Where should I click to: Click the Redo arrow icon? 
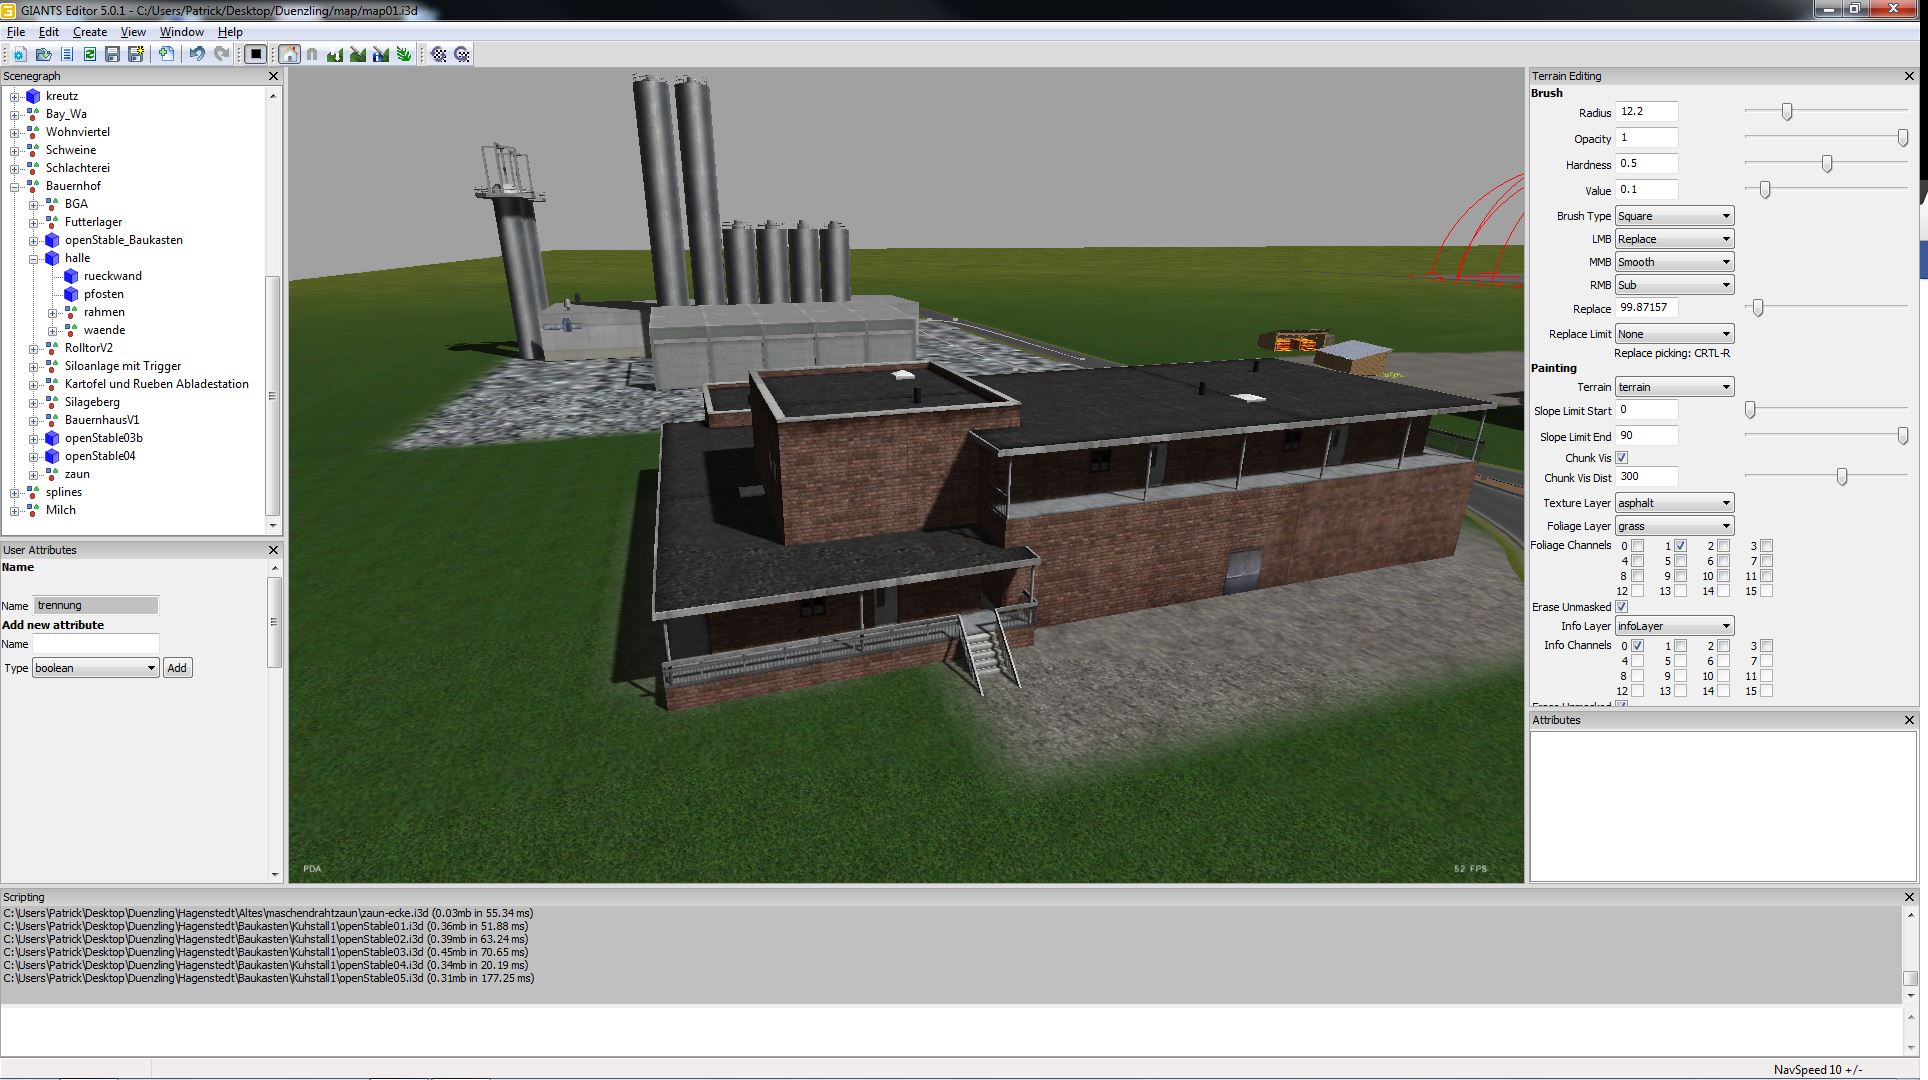221,54
